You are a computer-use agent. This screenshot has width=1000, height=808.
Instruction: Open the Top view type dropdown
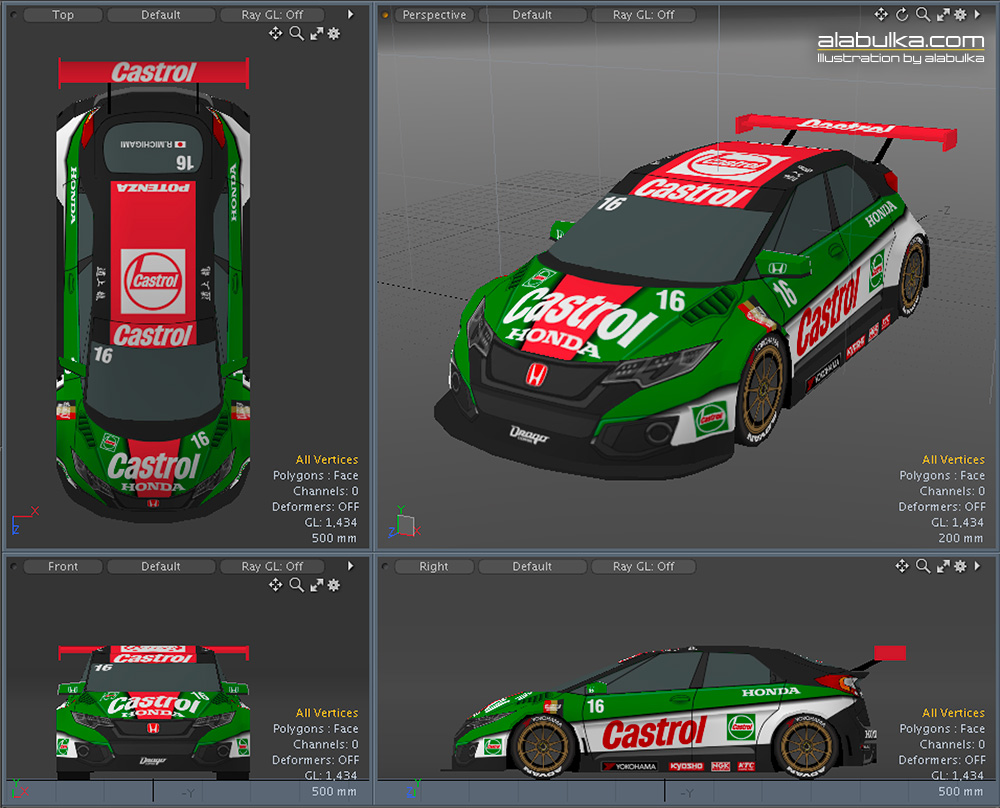pos(63,15)
